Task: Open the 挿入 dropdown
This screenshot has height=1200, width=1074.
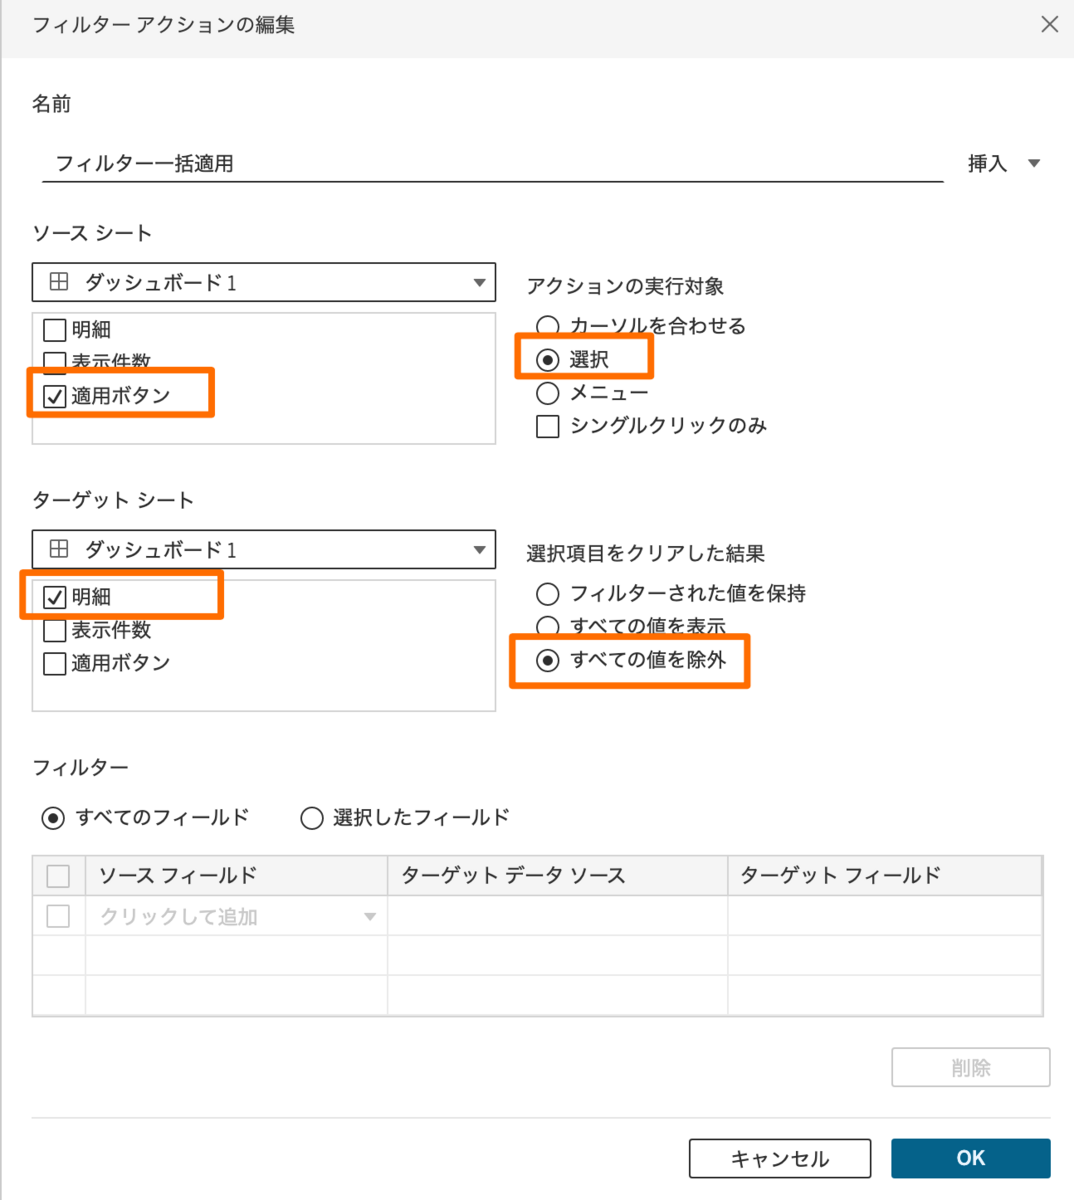Action: click(1004, 163)
